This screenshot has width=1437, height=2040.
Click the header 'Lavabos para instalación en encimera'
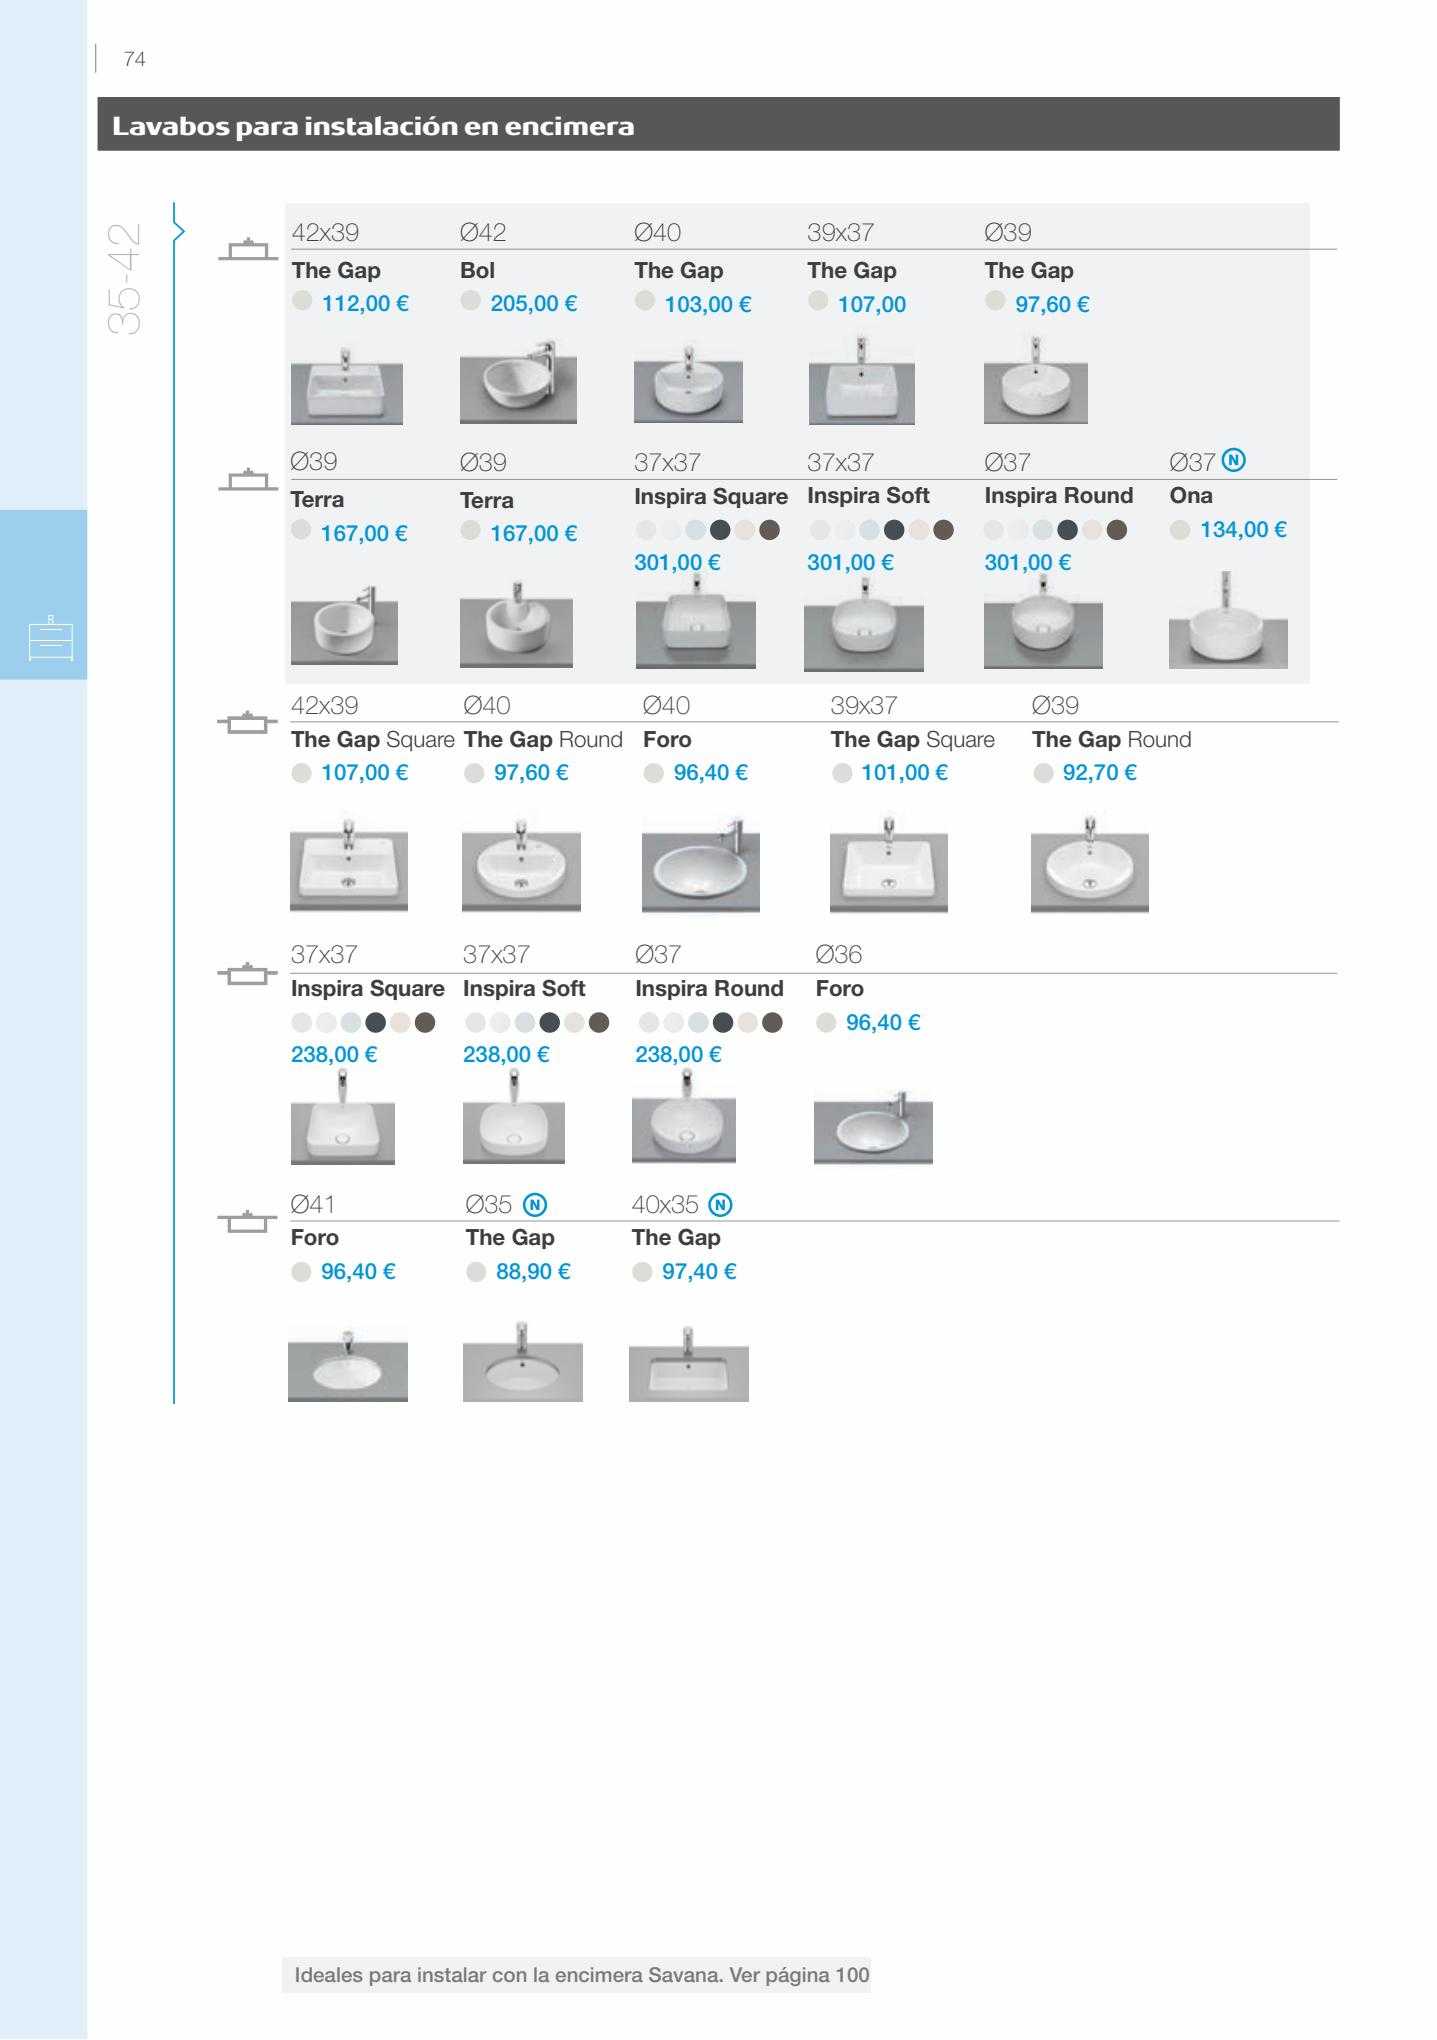pos(373,126)
